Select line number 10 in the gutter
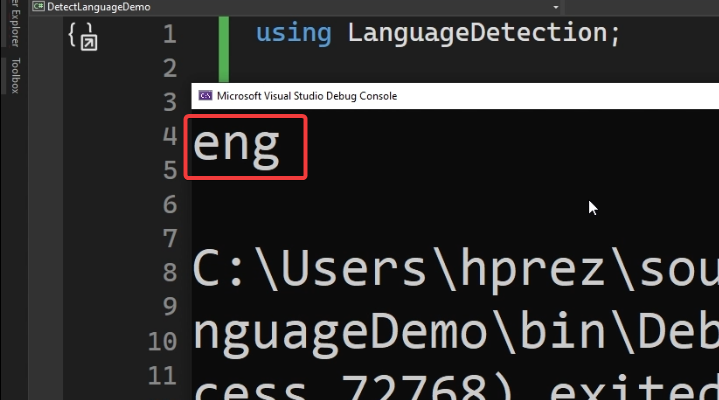 click(162, 341)
